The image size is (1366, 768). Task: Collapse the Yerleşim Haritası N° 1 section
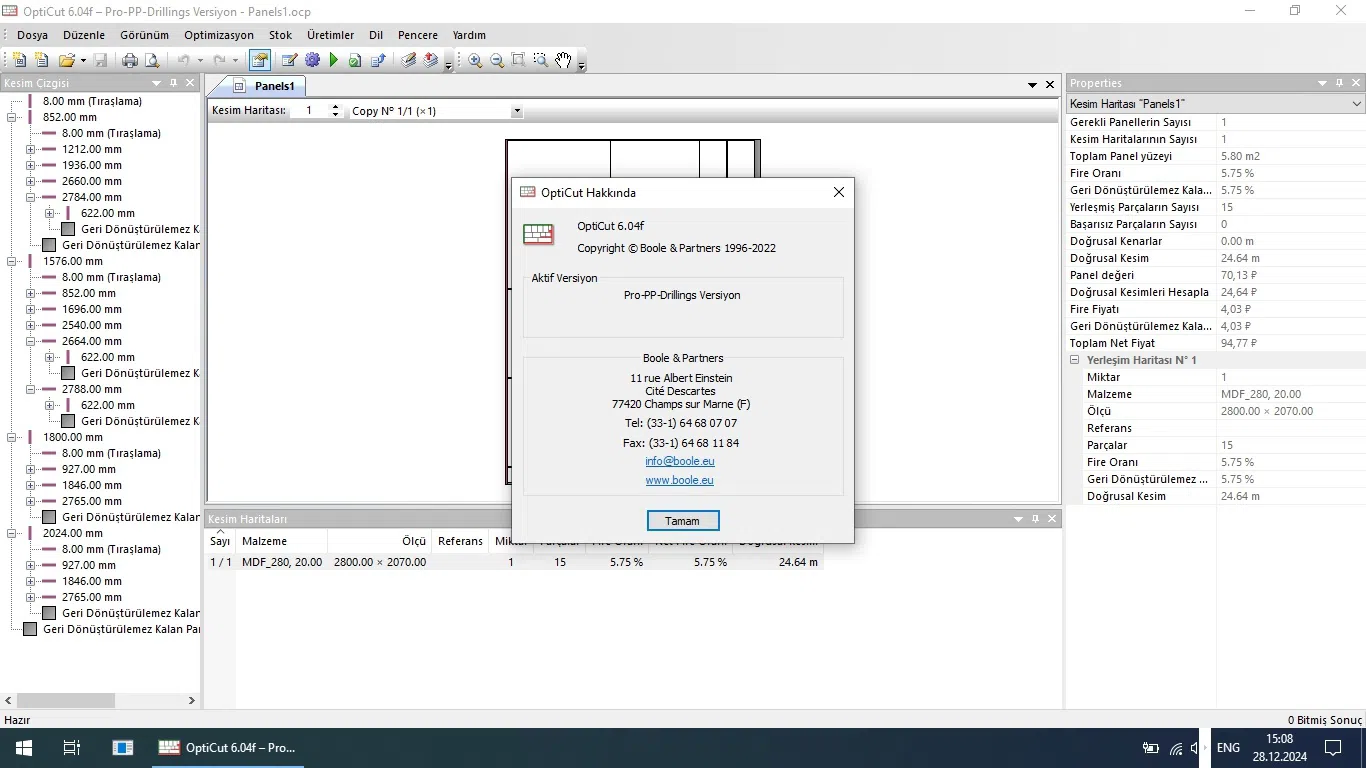(x=1075, y=360)
